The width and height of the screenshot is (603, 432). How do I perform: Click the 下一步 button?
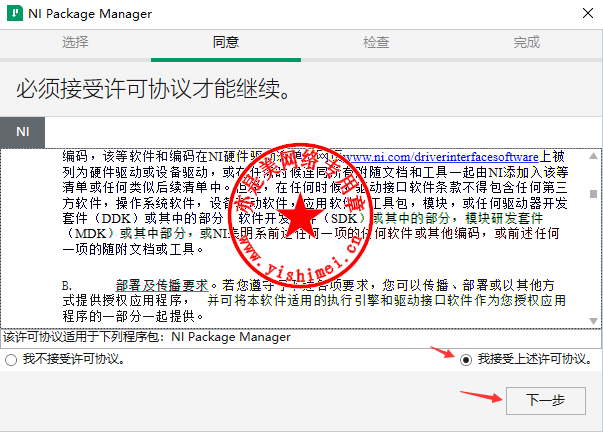click(546, 400)
